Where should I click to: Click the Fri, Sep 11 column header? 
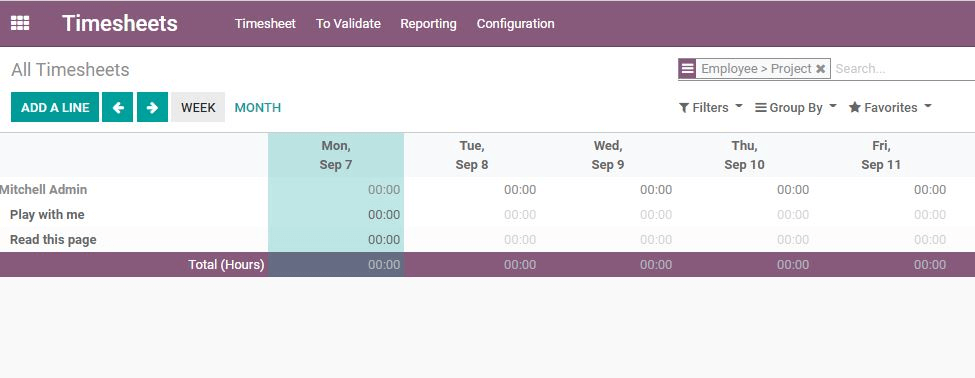(x=881, y=155)
